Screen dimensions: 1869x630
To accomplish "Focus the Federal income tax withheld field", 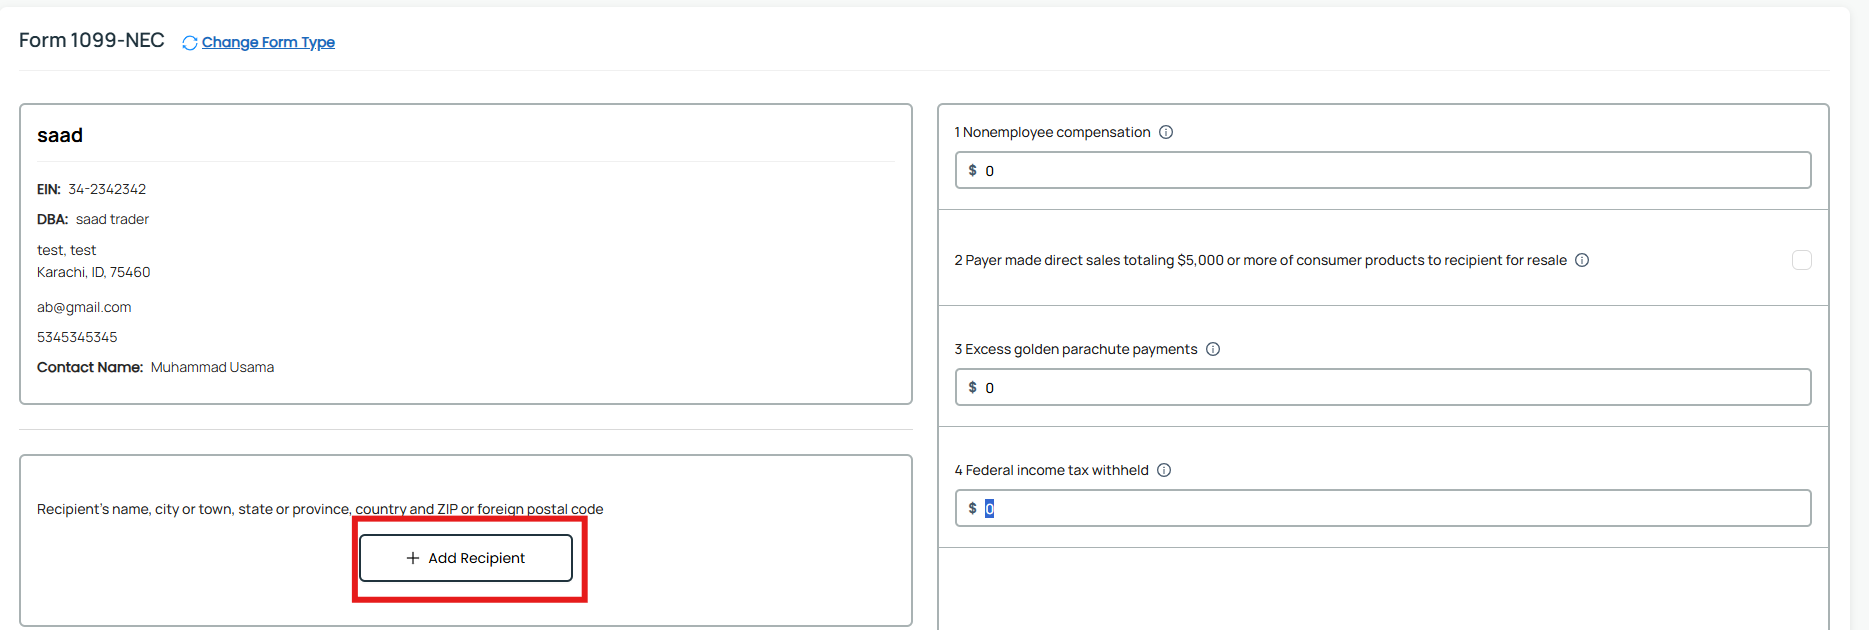I will pyautogui.click(x=1383, y=508).
